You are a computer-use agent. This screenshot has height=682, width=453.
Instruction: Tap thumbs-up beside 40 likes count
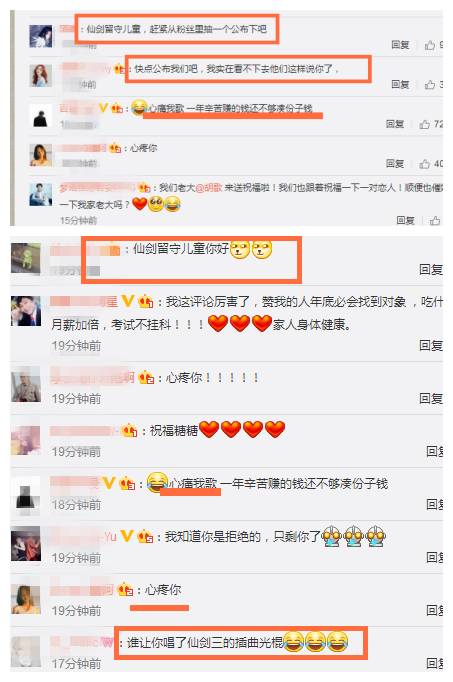[x=424, y=164]
